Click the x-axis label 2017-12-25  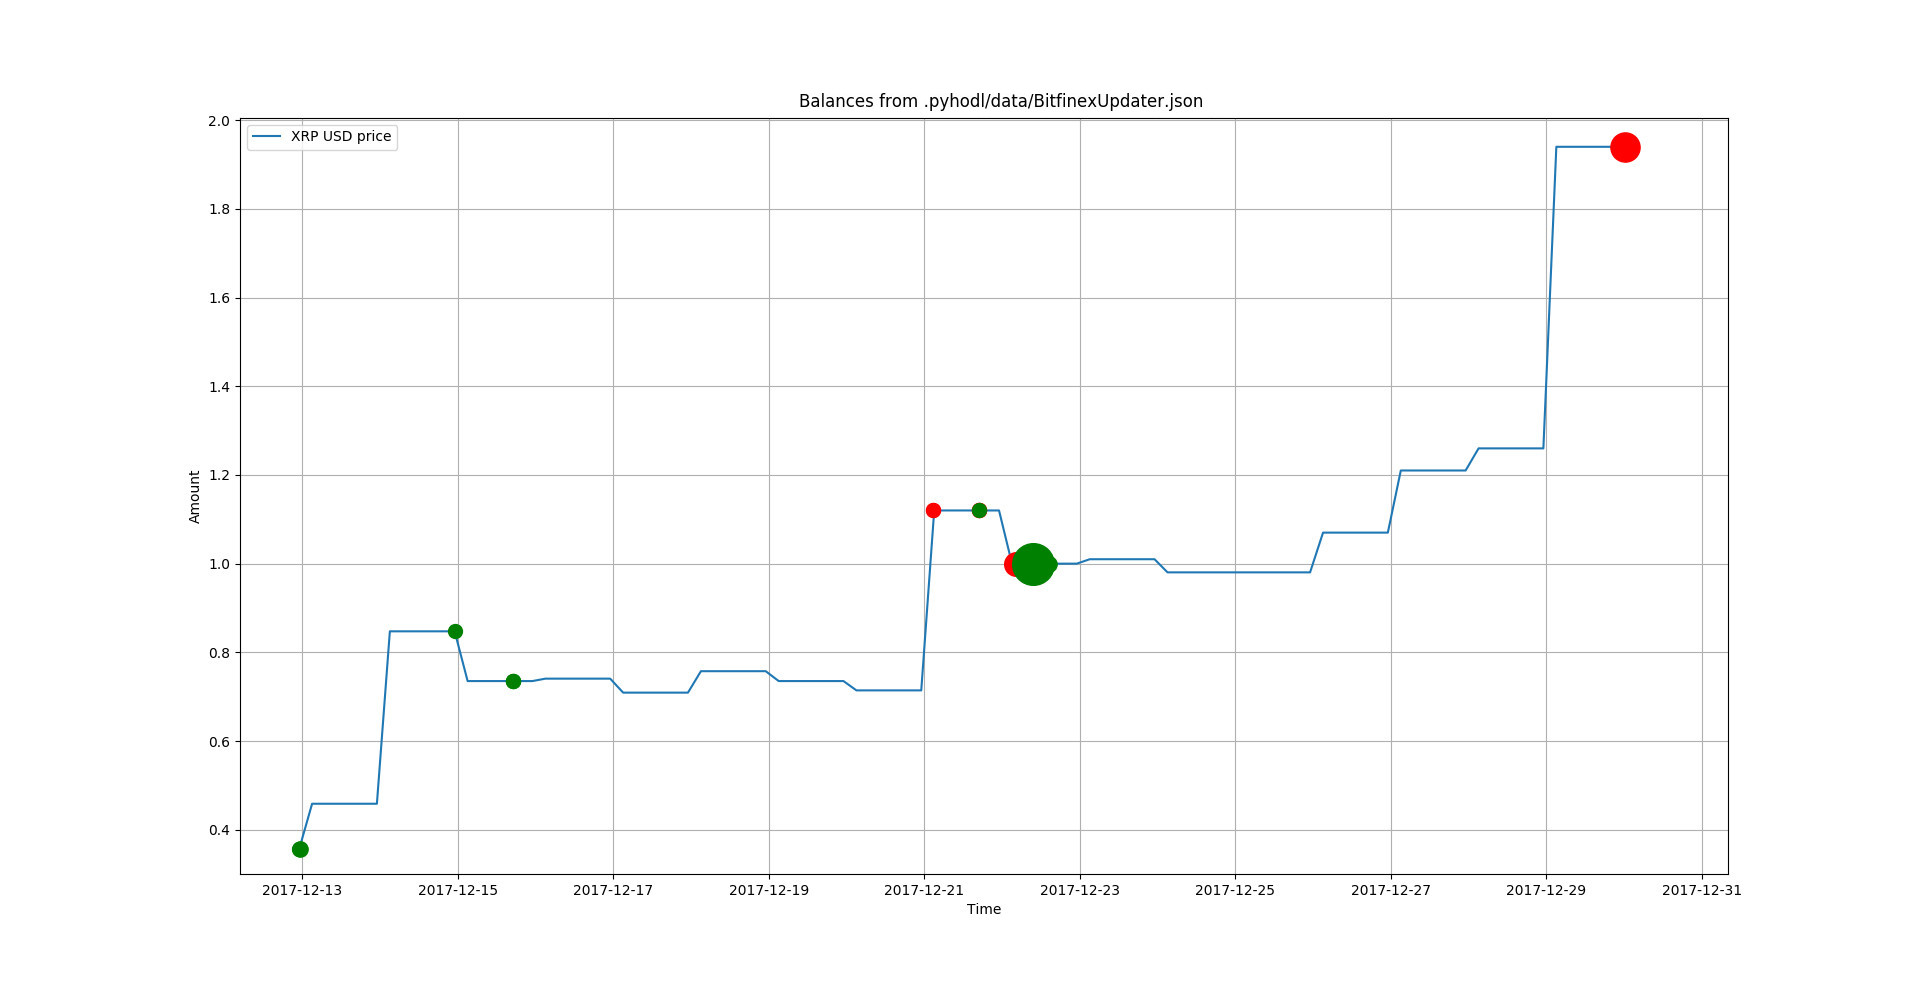1235,890
